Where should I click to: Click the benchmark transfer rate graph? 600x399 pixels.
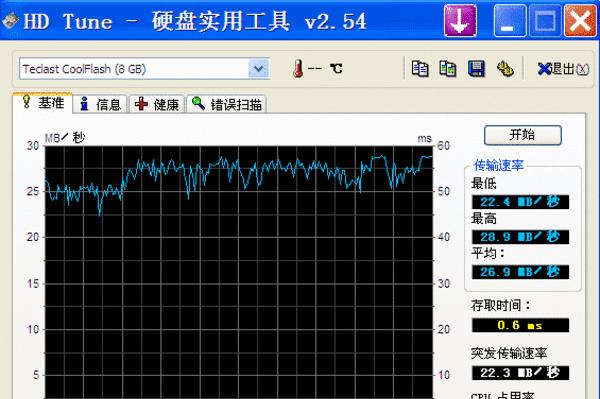239,272
